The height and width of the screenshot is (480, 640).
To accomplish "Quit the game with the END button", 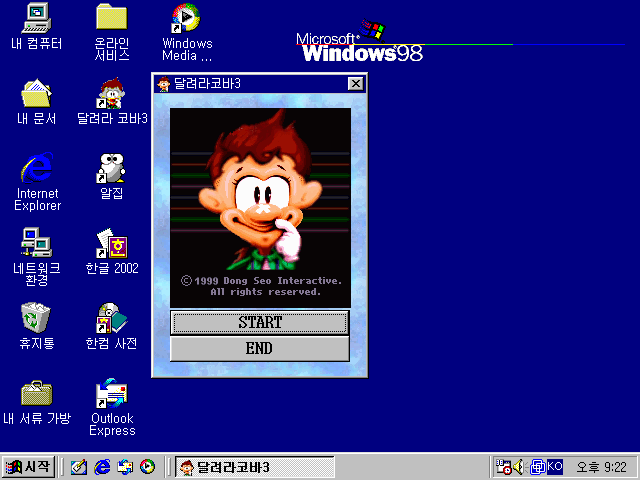I will [x=260, y=349].
